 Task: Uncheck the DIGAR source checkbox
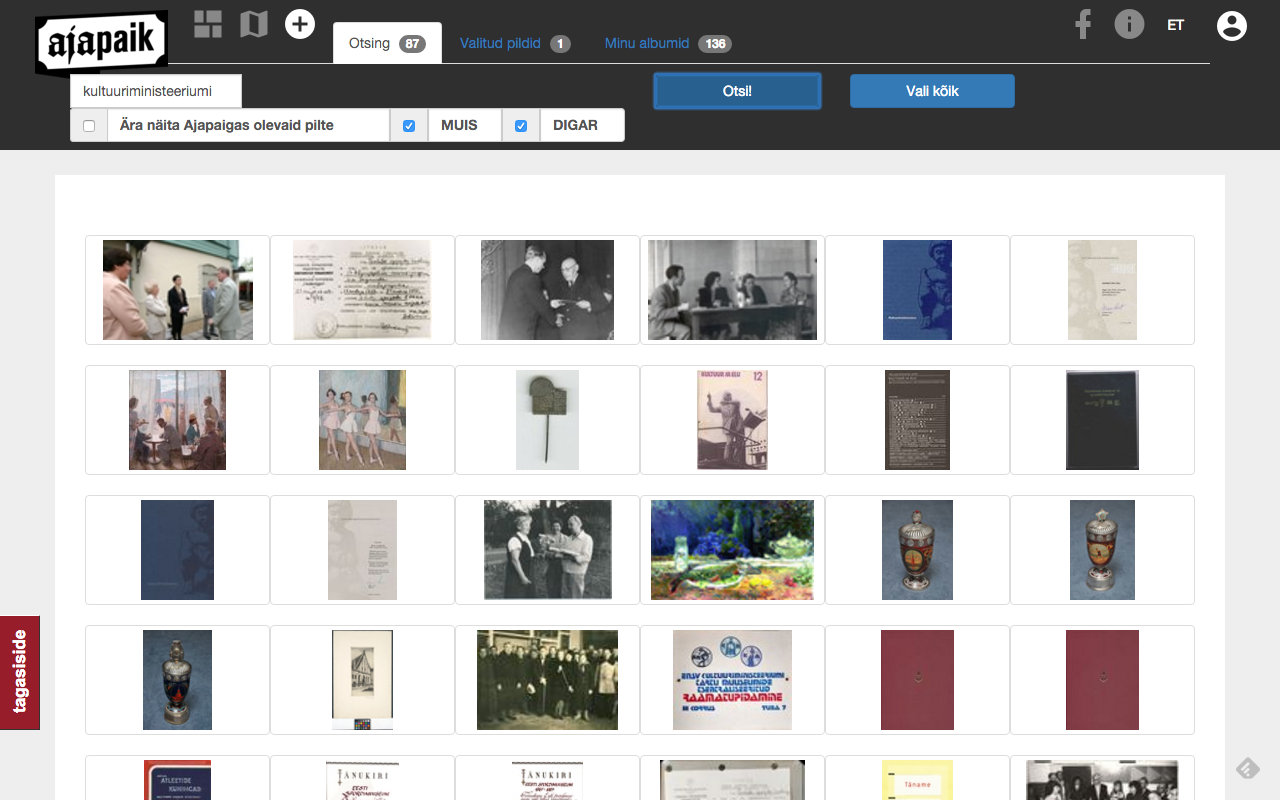[x=520, y=126]
